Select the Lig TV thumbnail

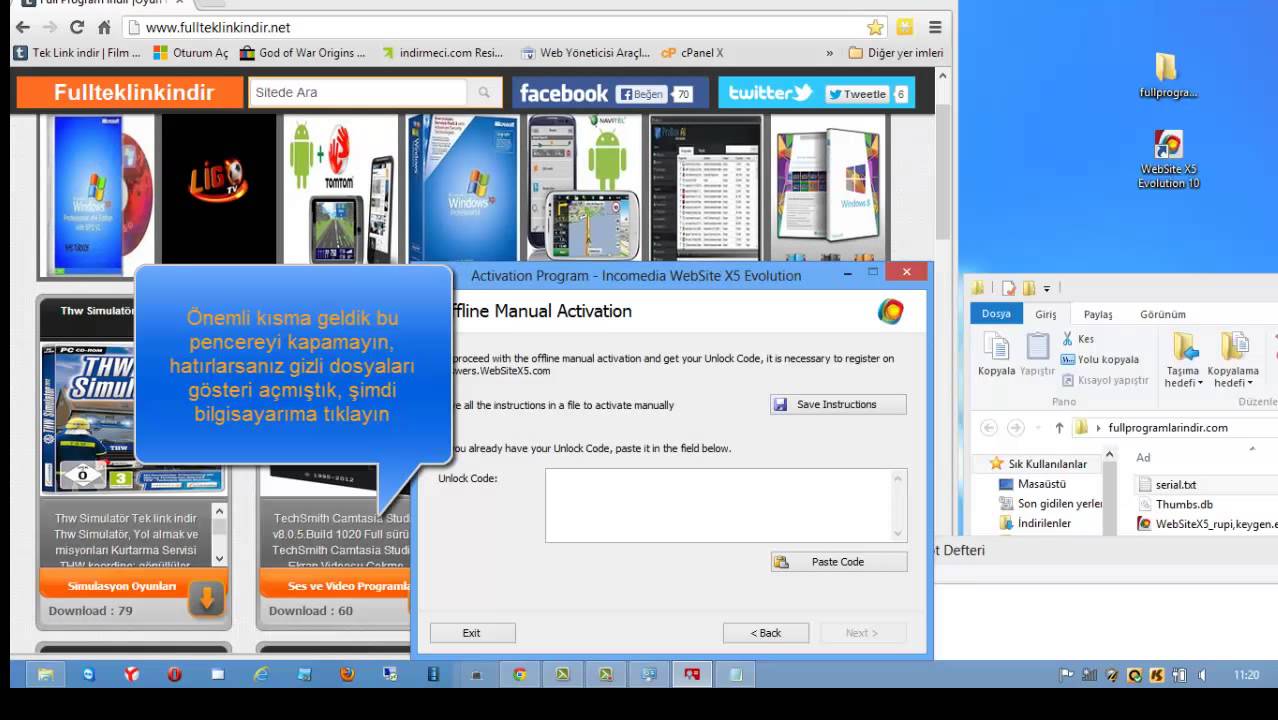point(218,186)
